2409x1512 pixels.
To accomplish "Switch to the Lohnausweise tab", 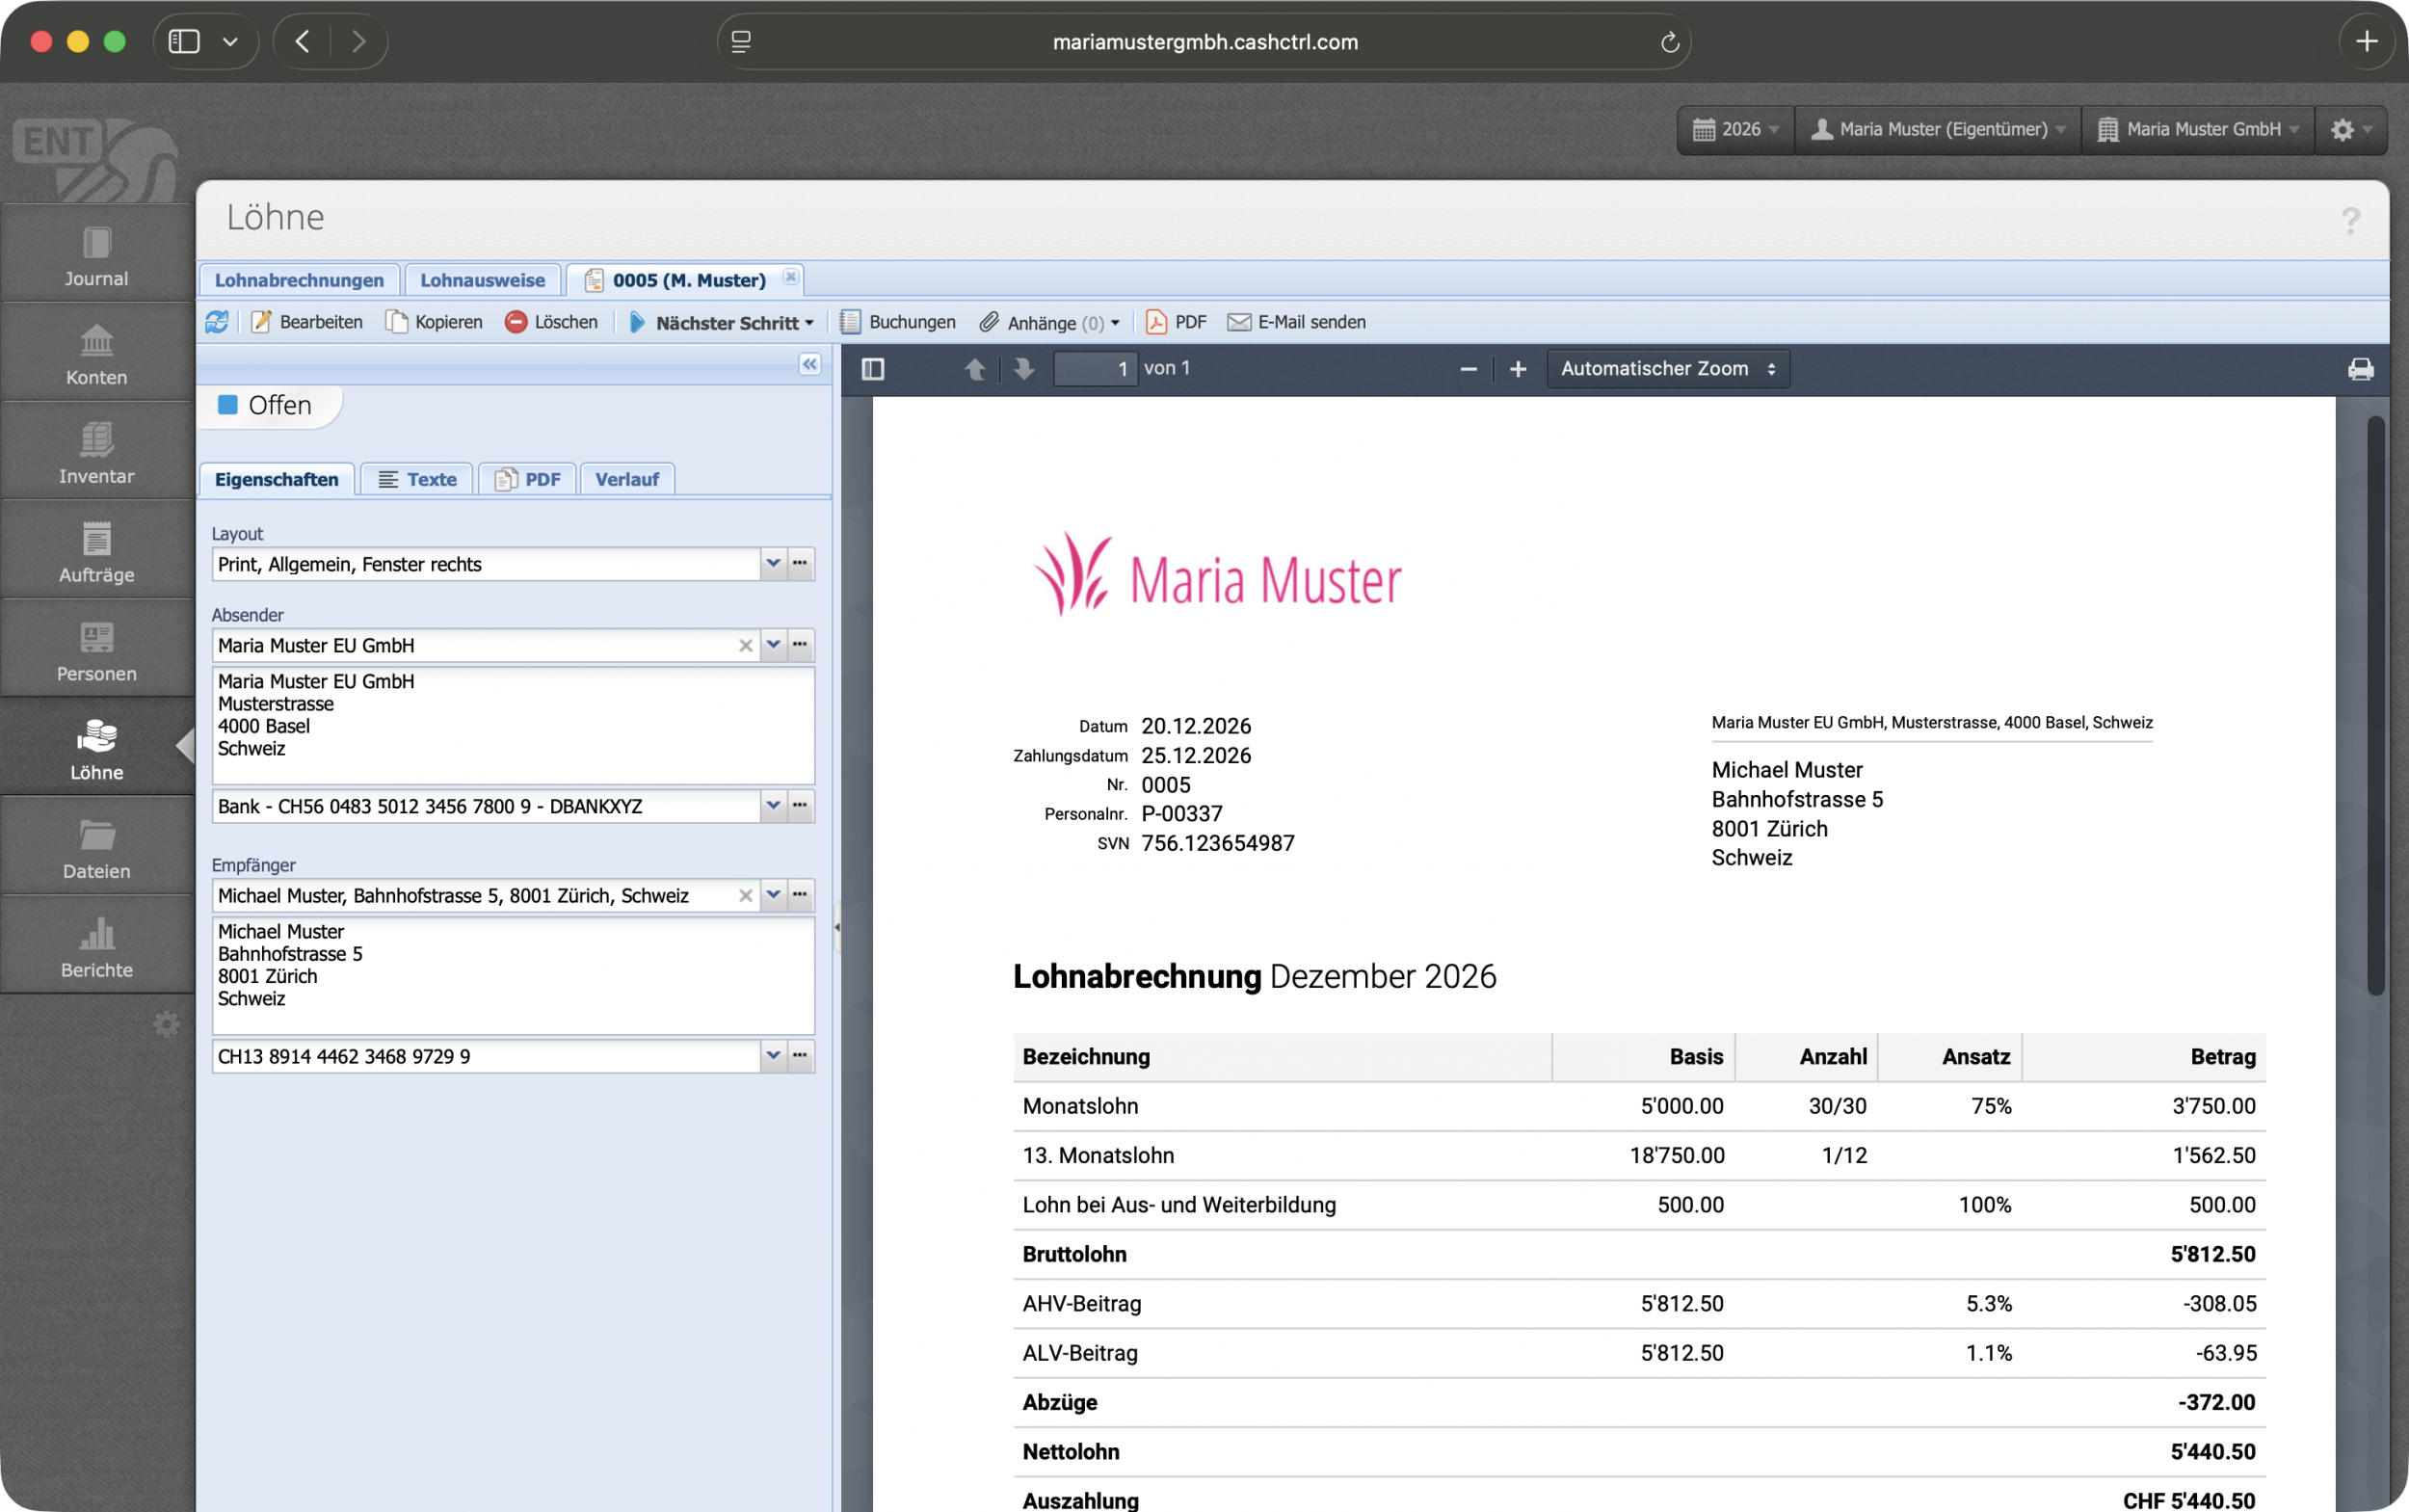I will 482,280.
